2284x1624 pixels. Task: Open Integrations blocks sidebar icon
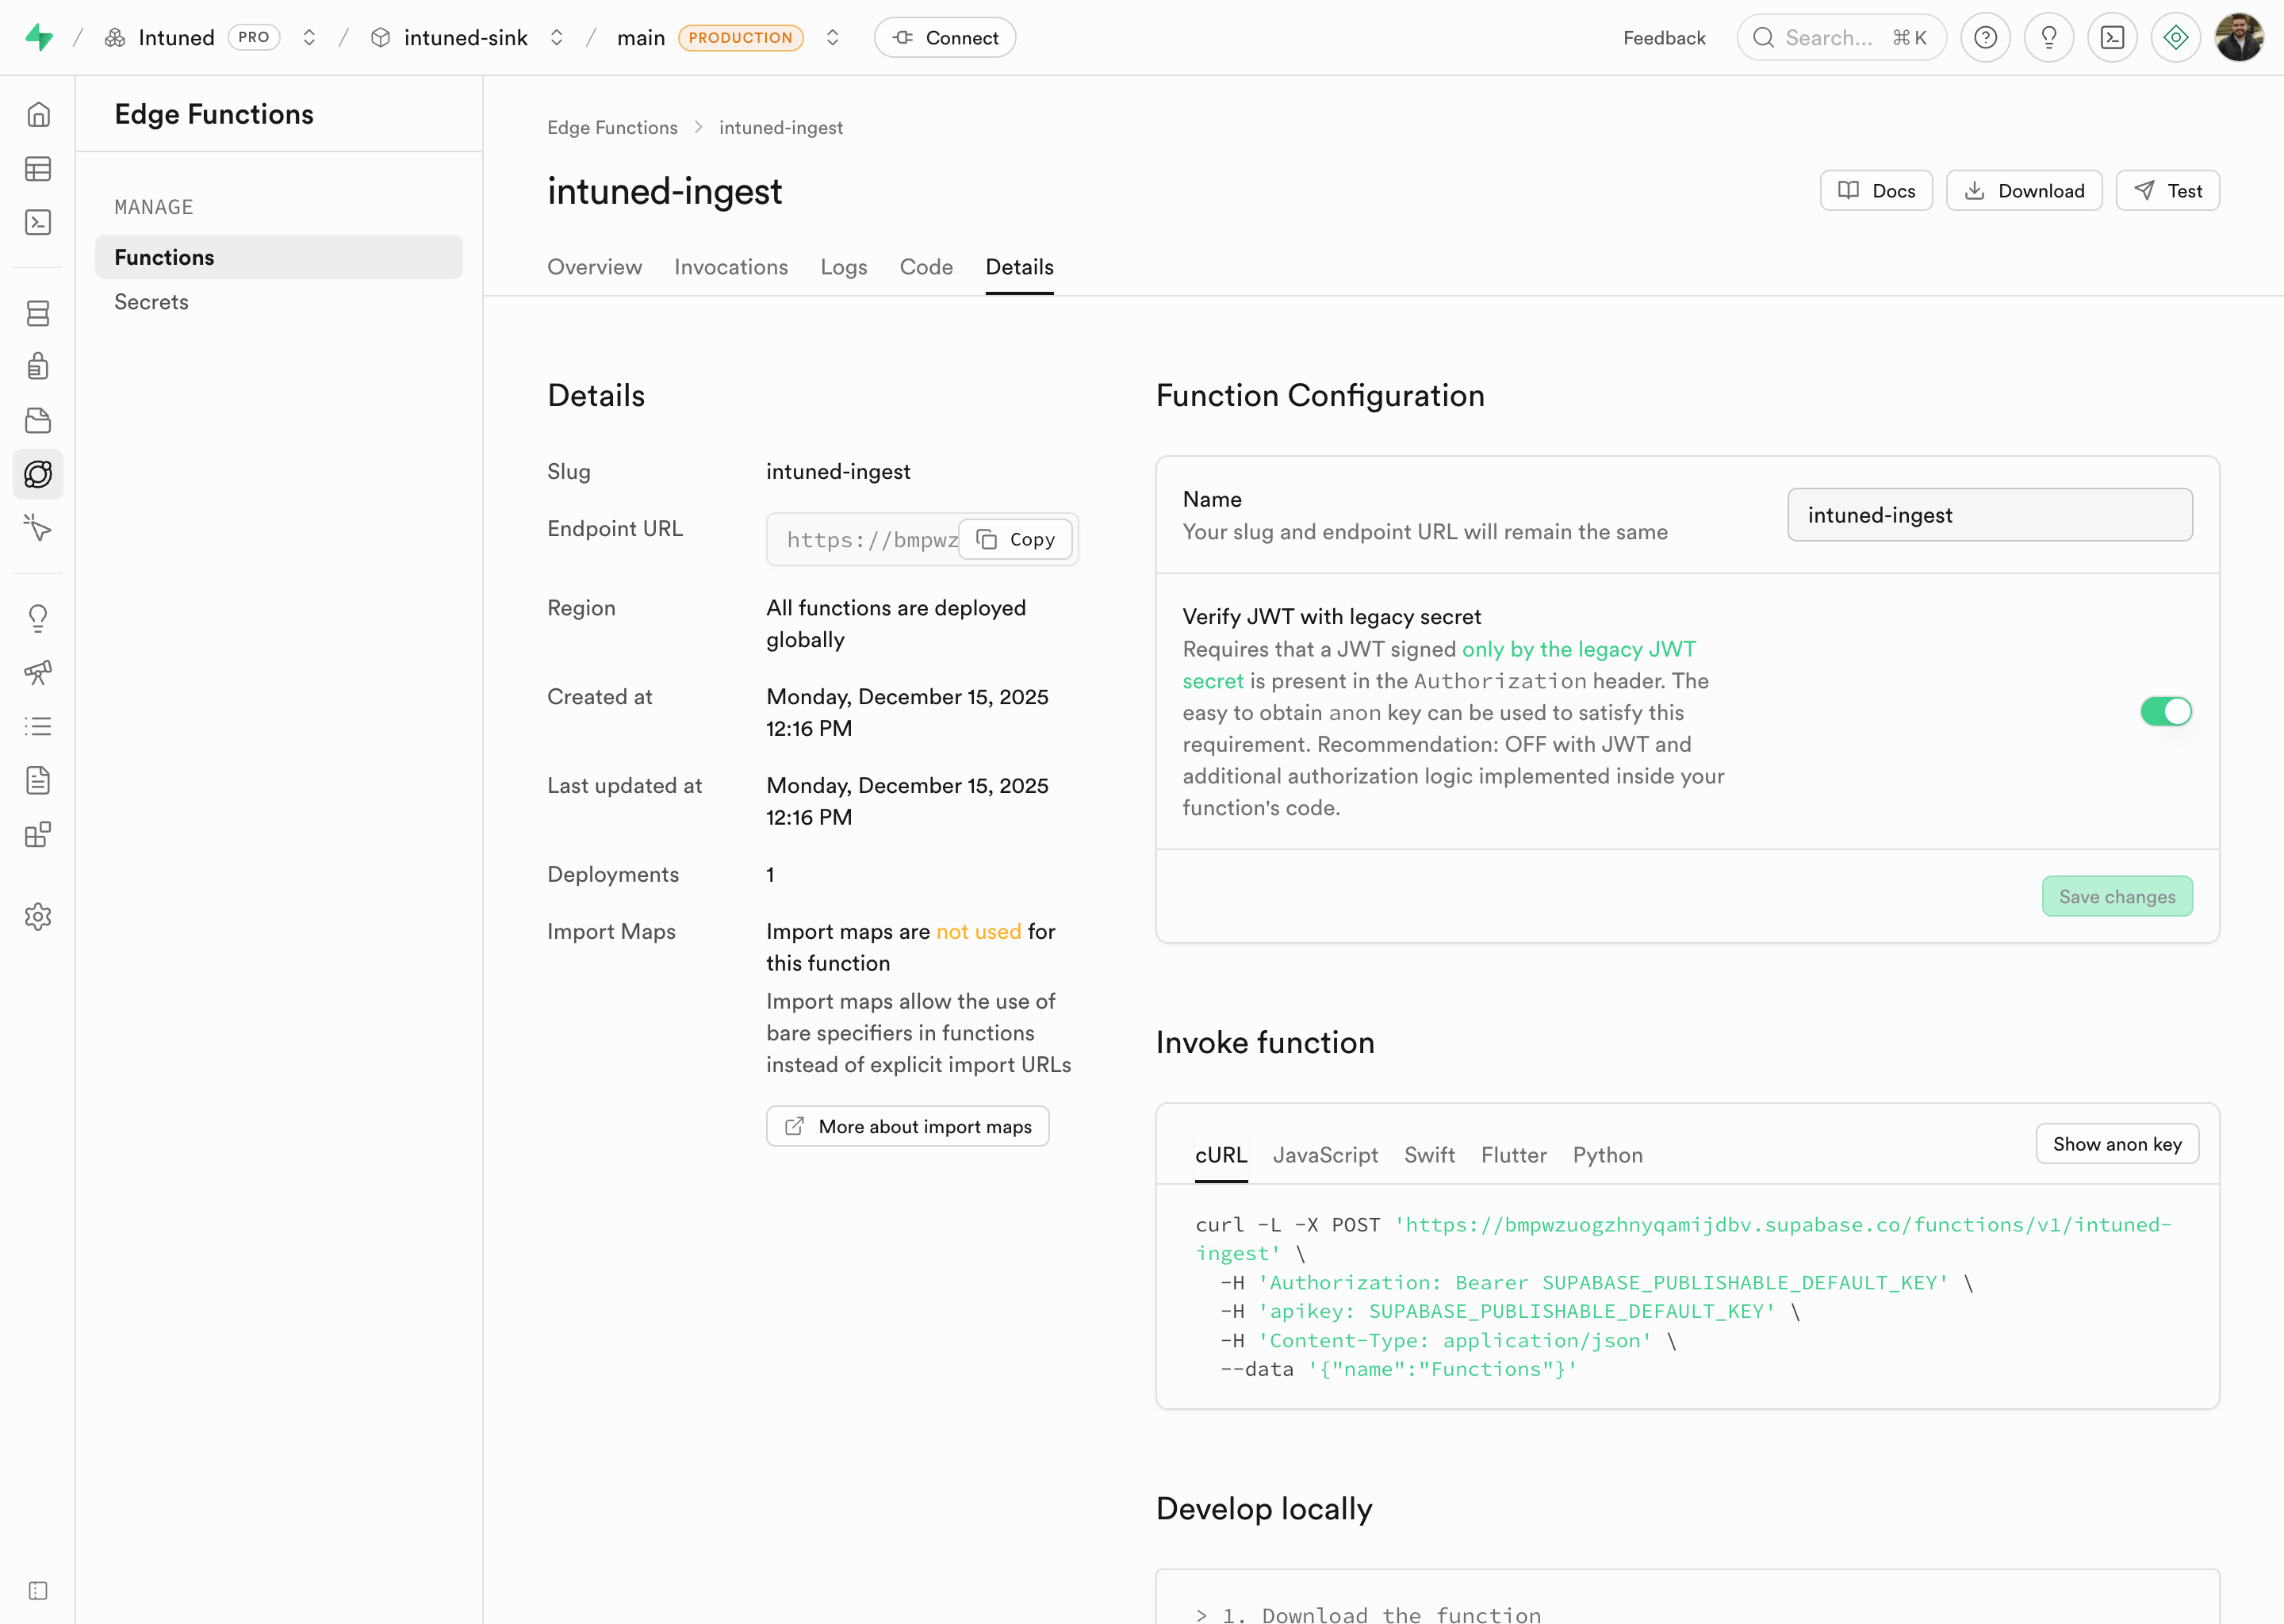(x=38, y=834)
